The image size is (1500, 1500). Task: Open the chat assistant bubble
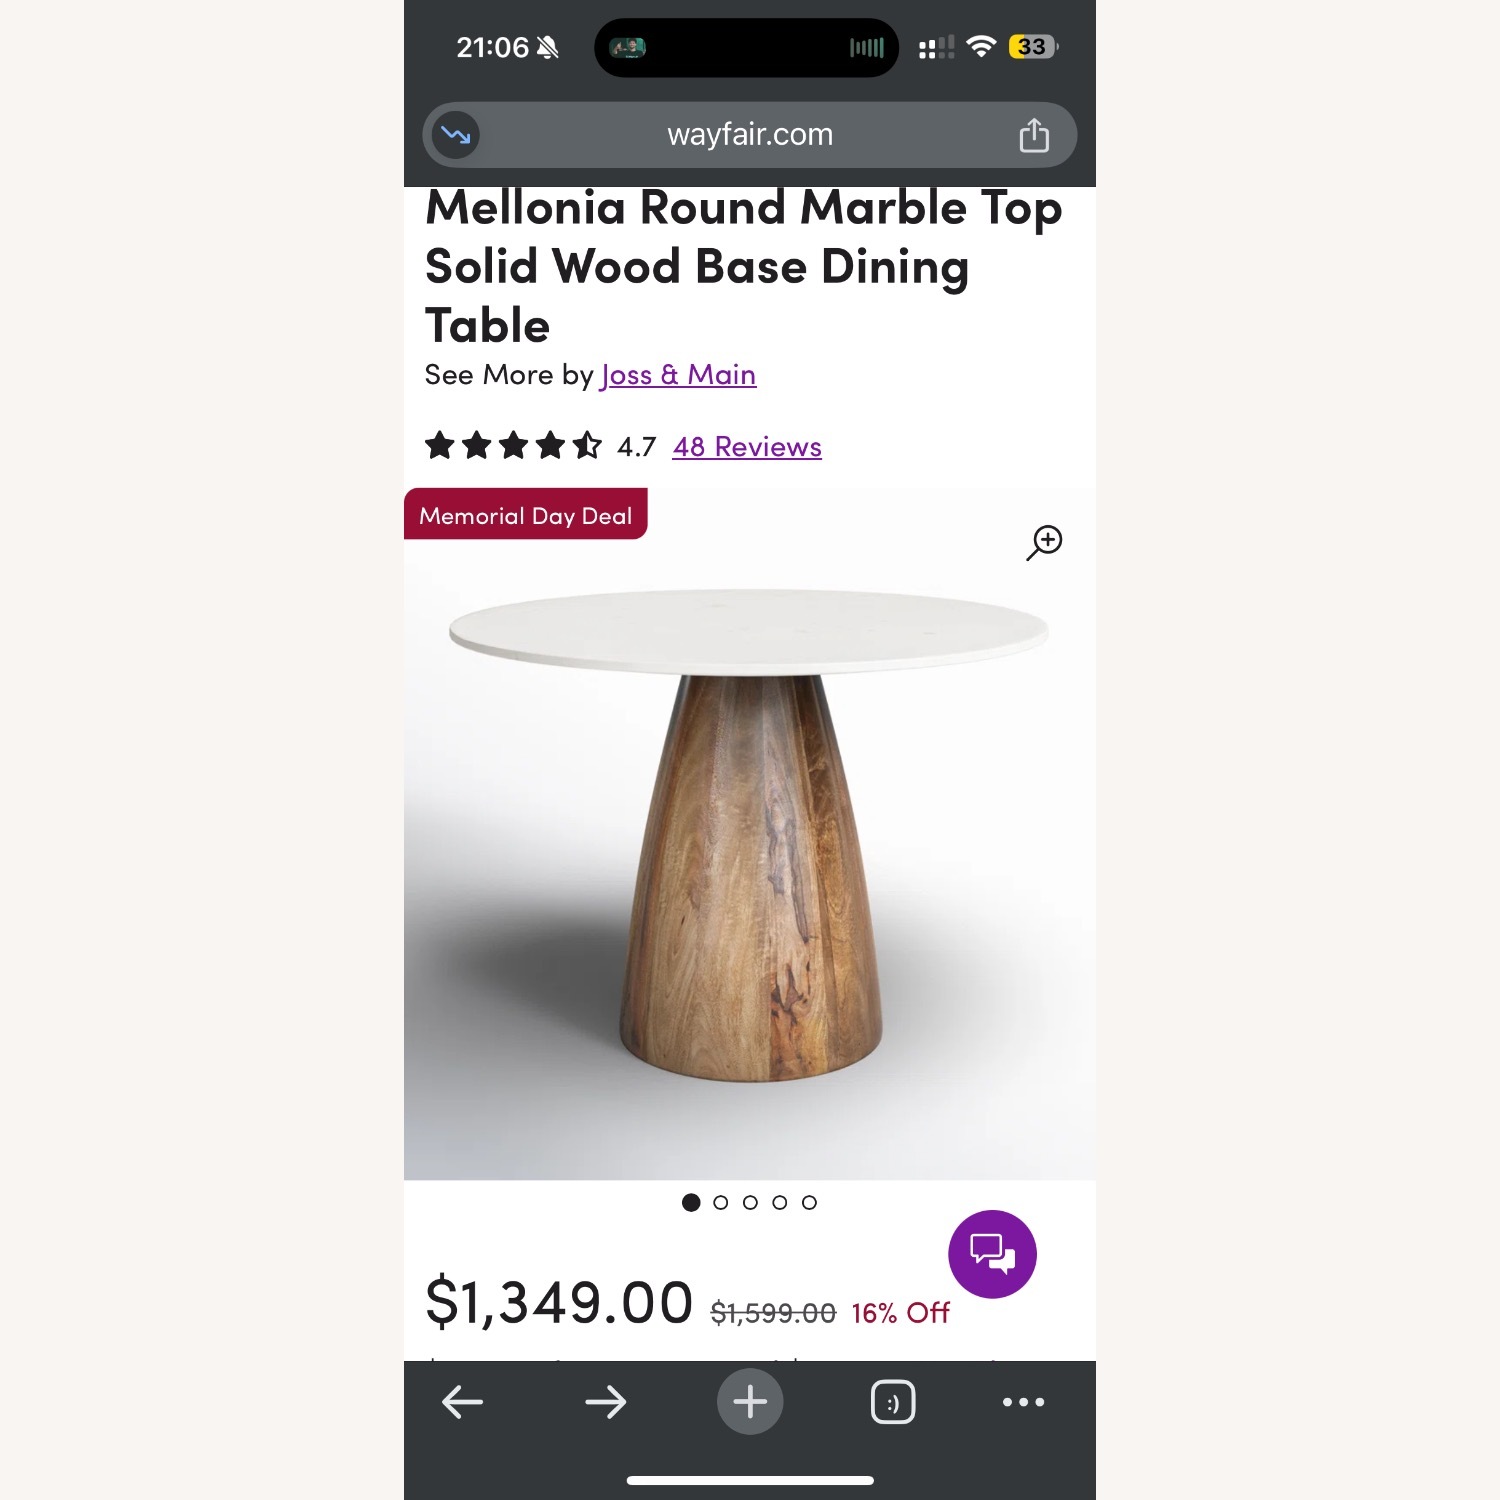coord(992,1253)
